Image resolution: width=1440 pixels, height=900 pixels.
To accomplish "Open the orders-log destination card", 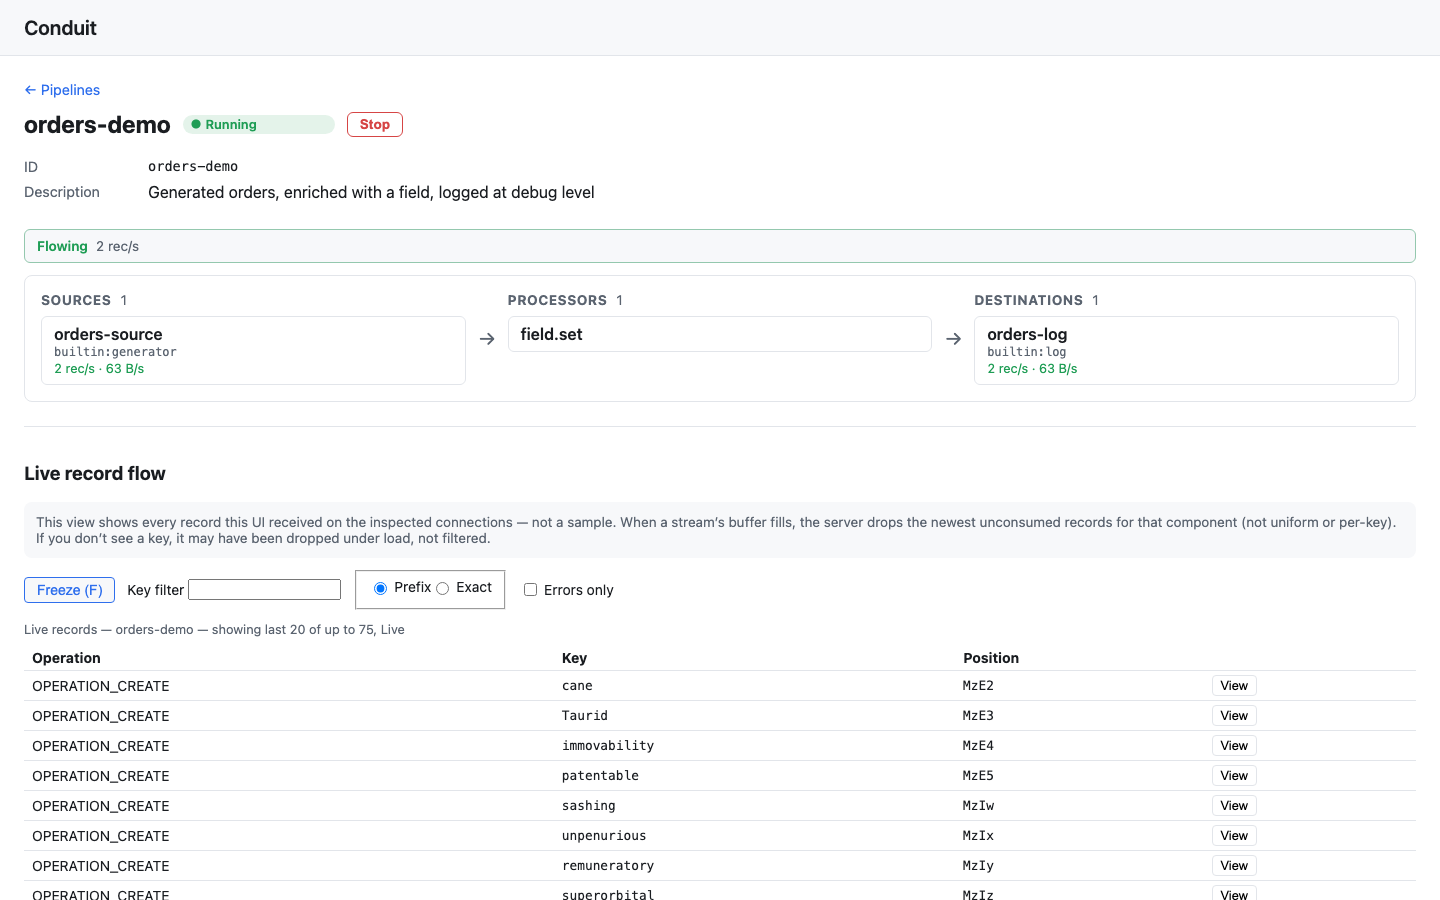I will (1186, 351).
